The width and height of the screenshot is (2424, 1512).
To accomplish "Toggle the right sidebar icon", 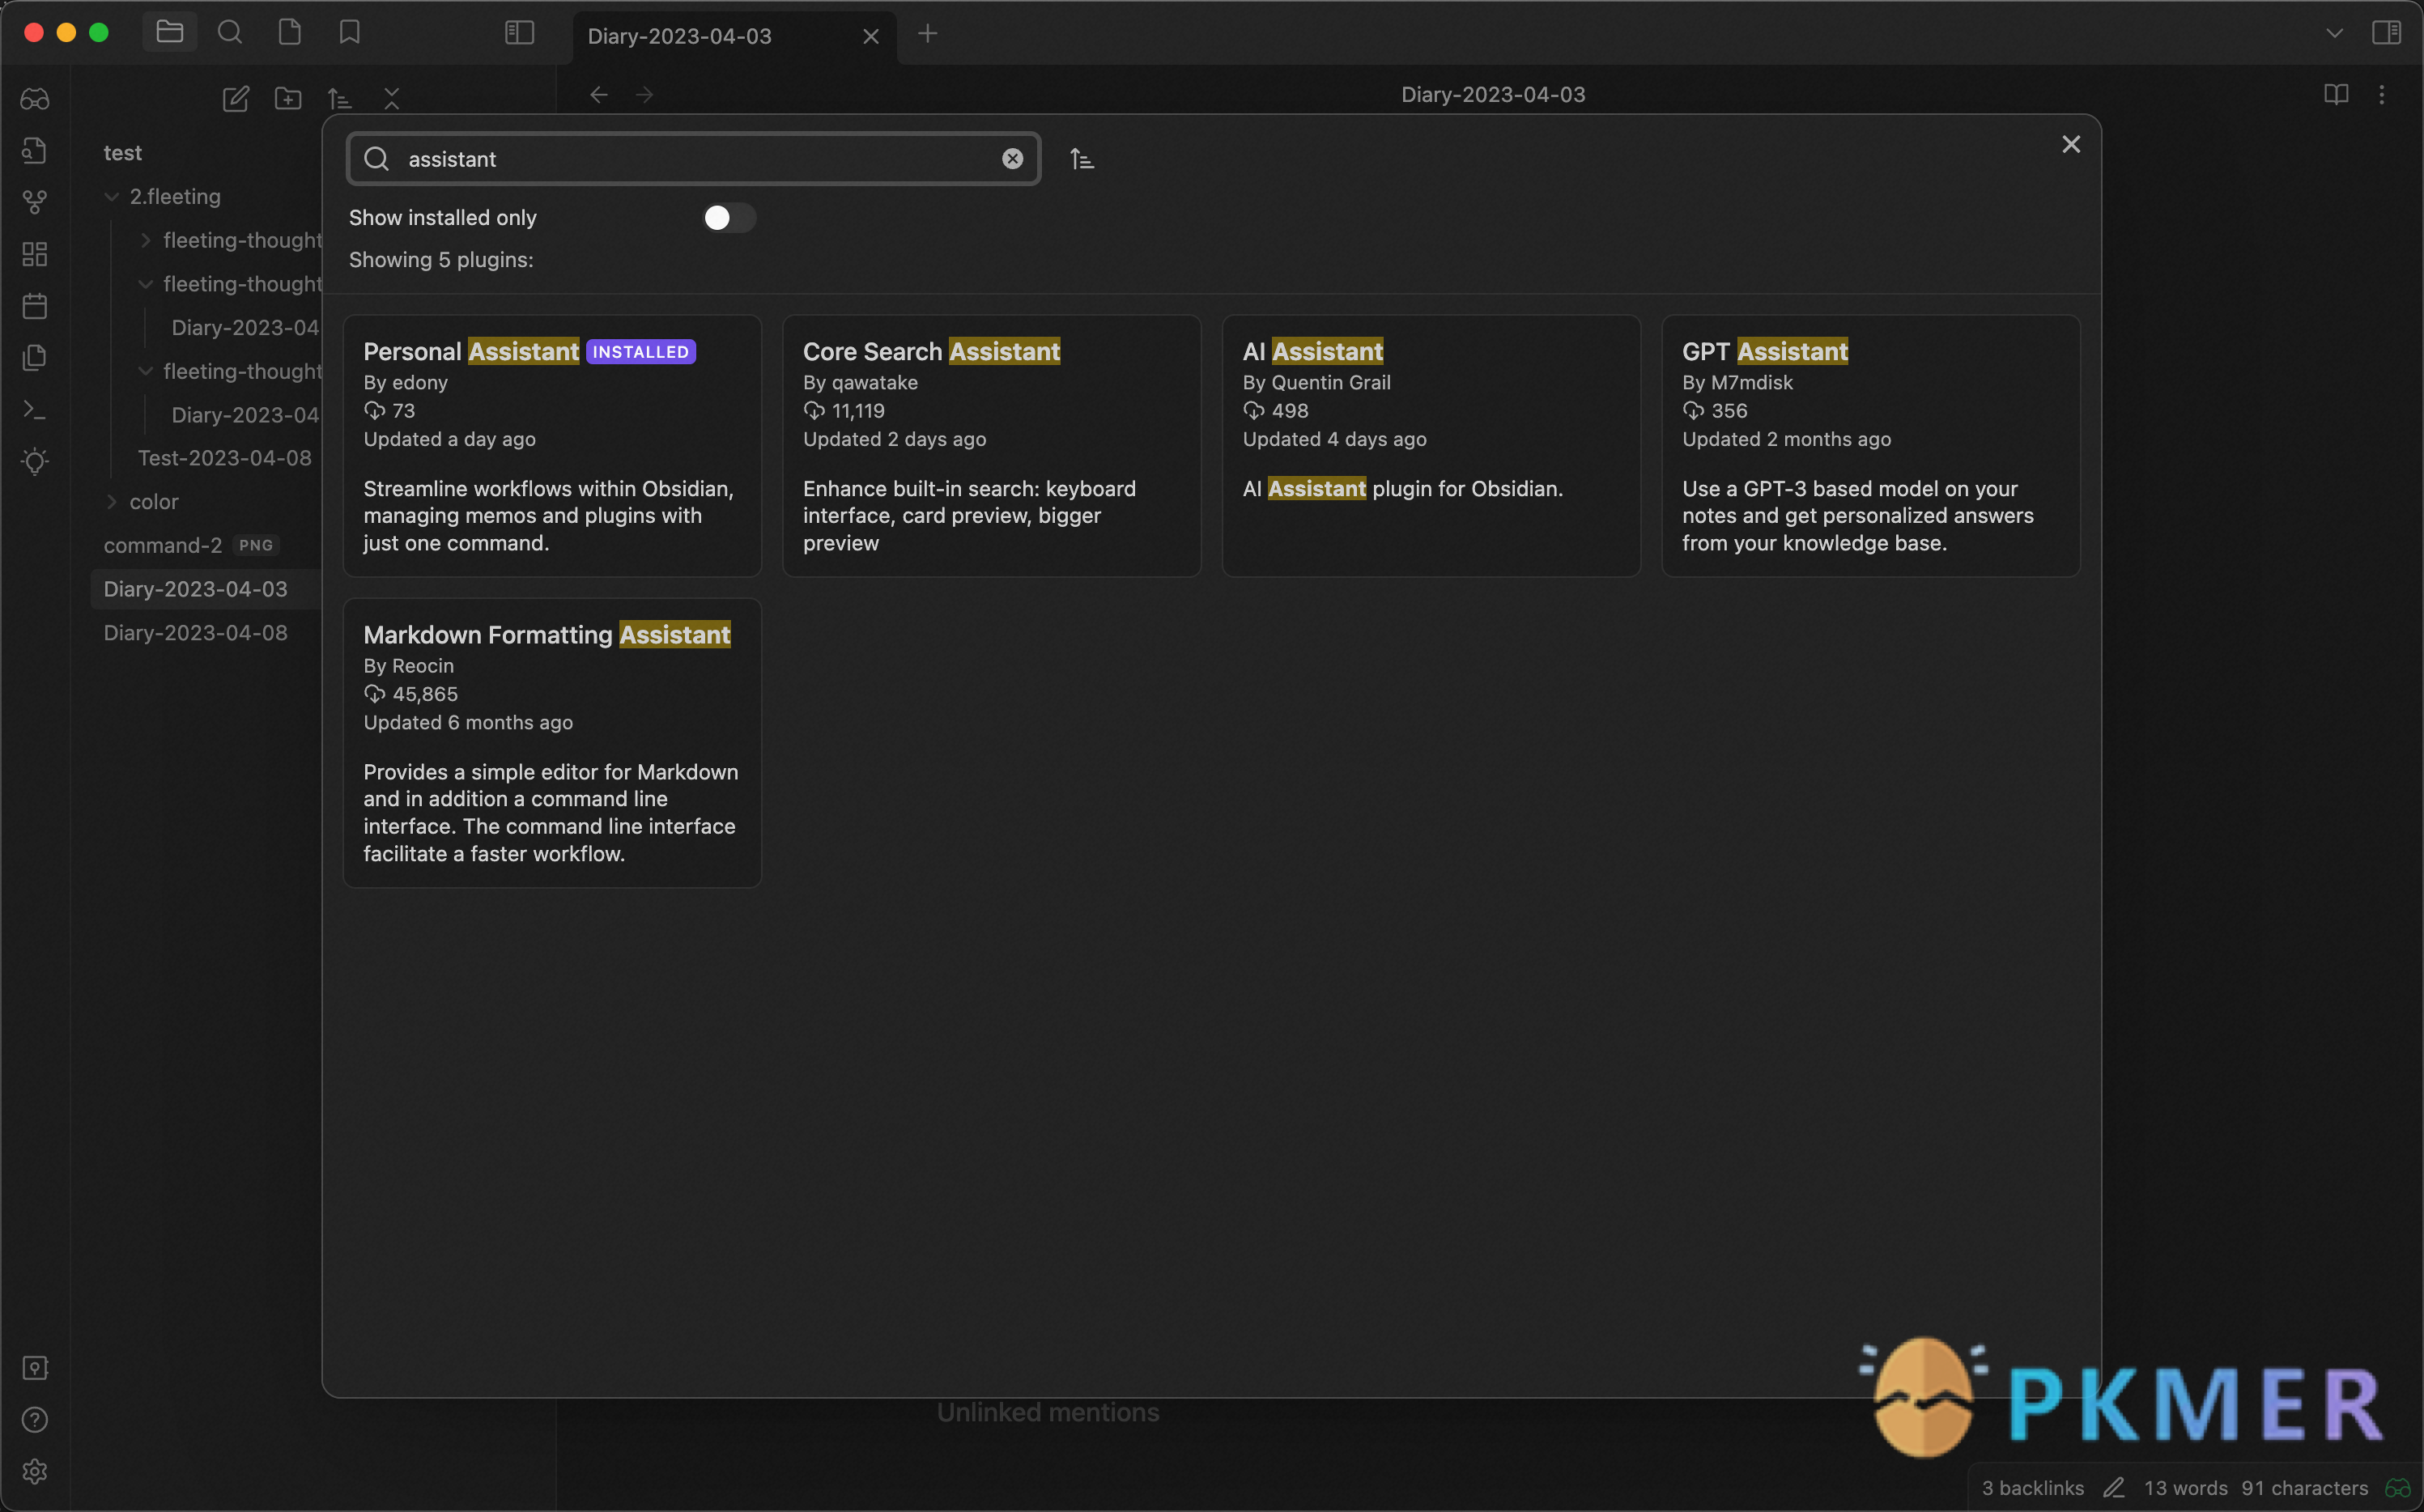I will 2386,33.
